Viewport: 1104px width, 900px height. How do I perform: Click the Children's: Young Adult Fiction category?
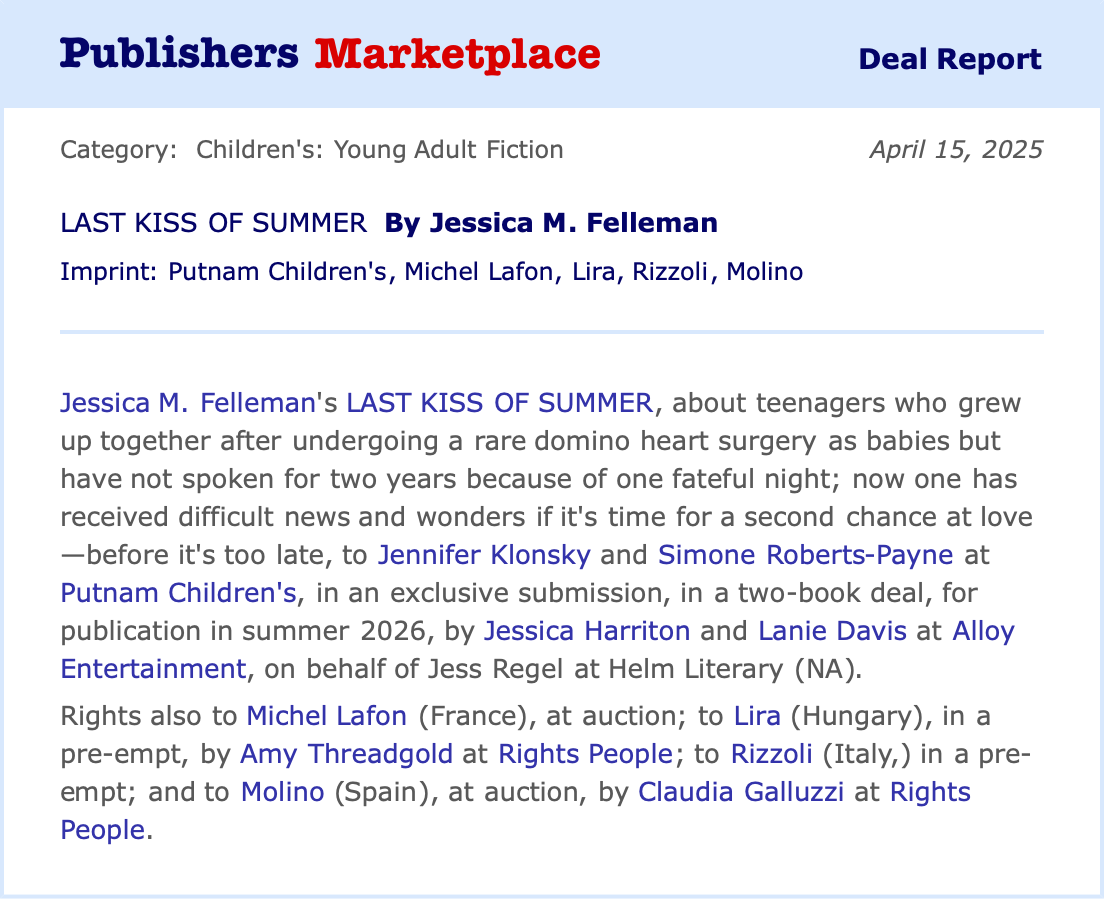click(379, 150)
